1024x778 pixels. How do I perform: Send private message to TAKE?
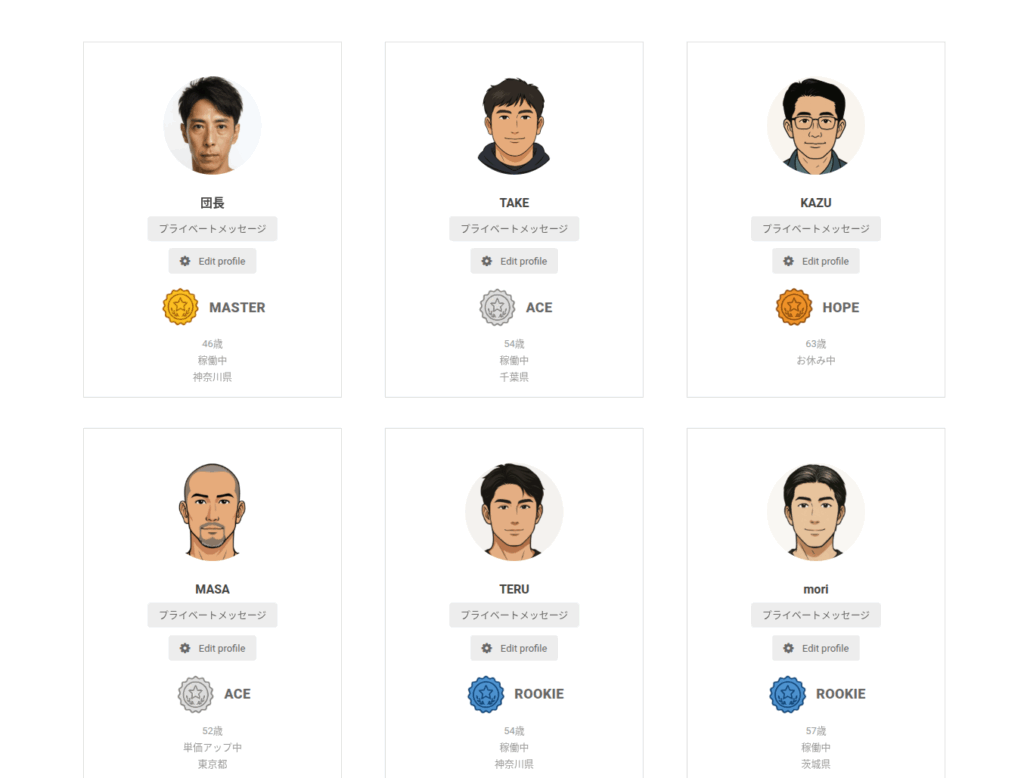(x=514, y=229)
